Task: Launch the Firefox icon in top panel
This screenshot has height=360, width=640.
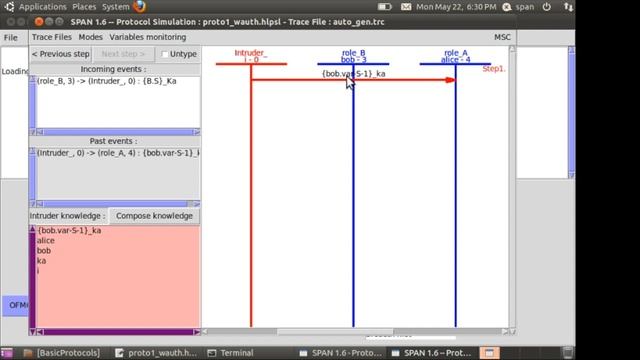Action: click(140, 6)
